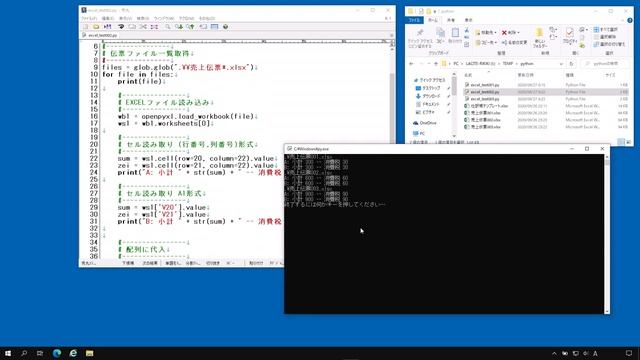Open File Explorer from taskbar
This screenshot has width=640, height=360.
point(89,353)
